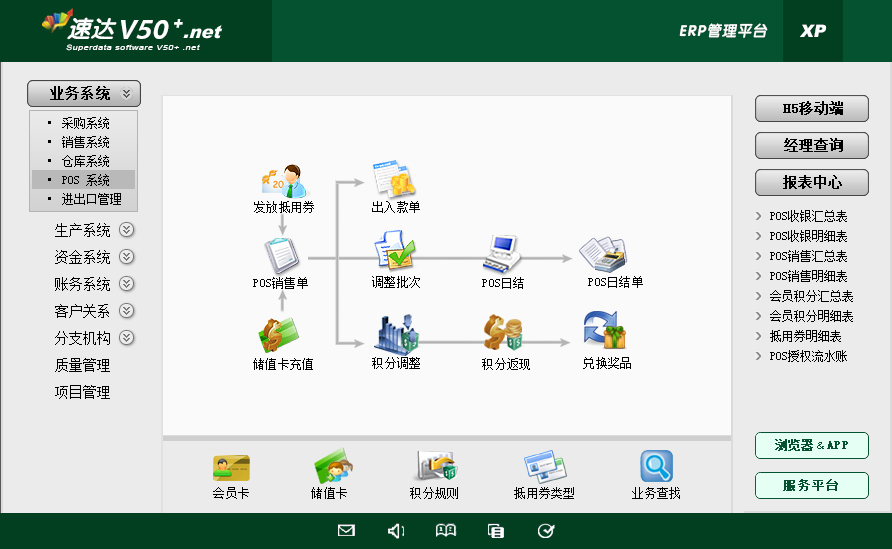Open the POS收银明细表 report link
The height and width of the screenshot is (549, 892).
[x=808, y=236]
